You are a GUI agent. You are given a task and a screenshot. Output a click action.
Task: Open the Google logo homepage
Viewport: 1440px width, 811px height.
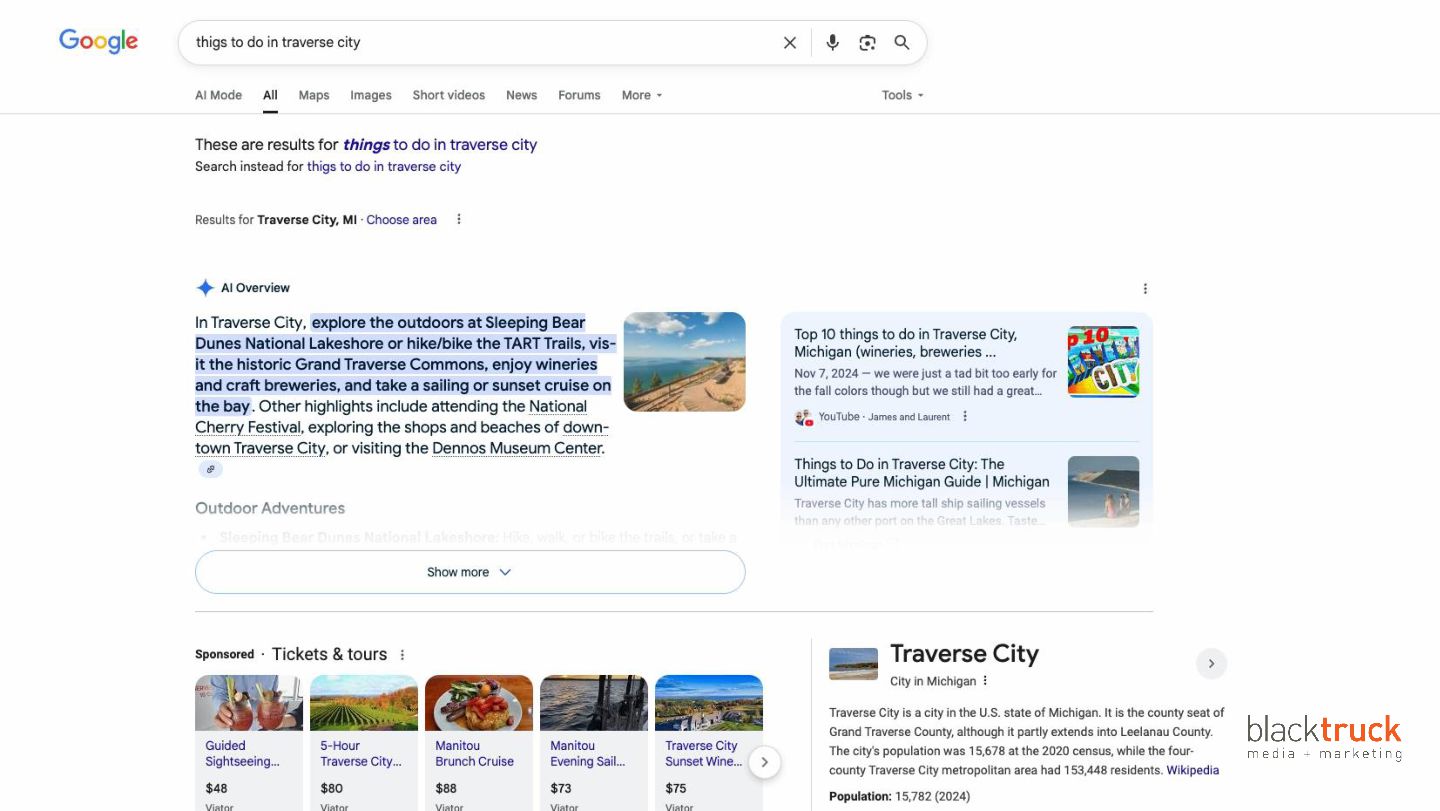pyautogui.click(x=98, y=41)
